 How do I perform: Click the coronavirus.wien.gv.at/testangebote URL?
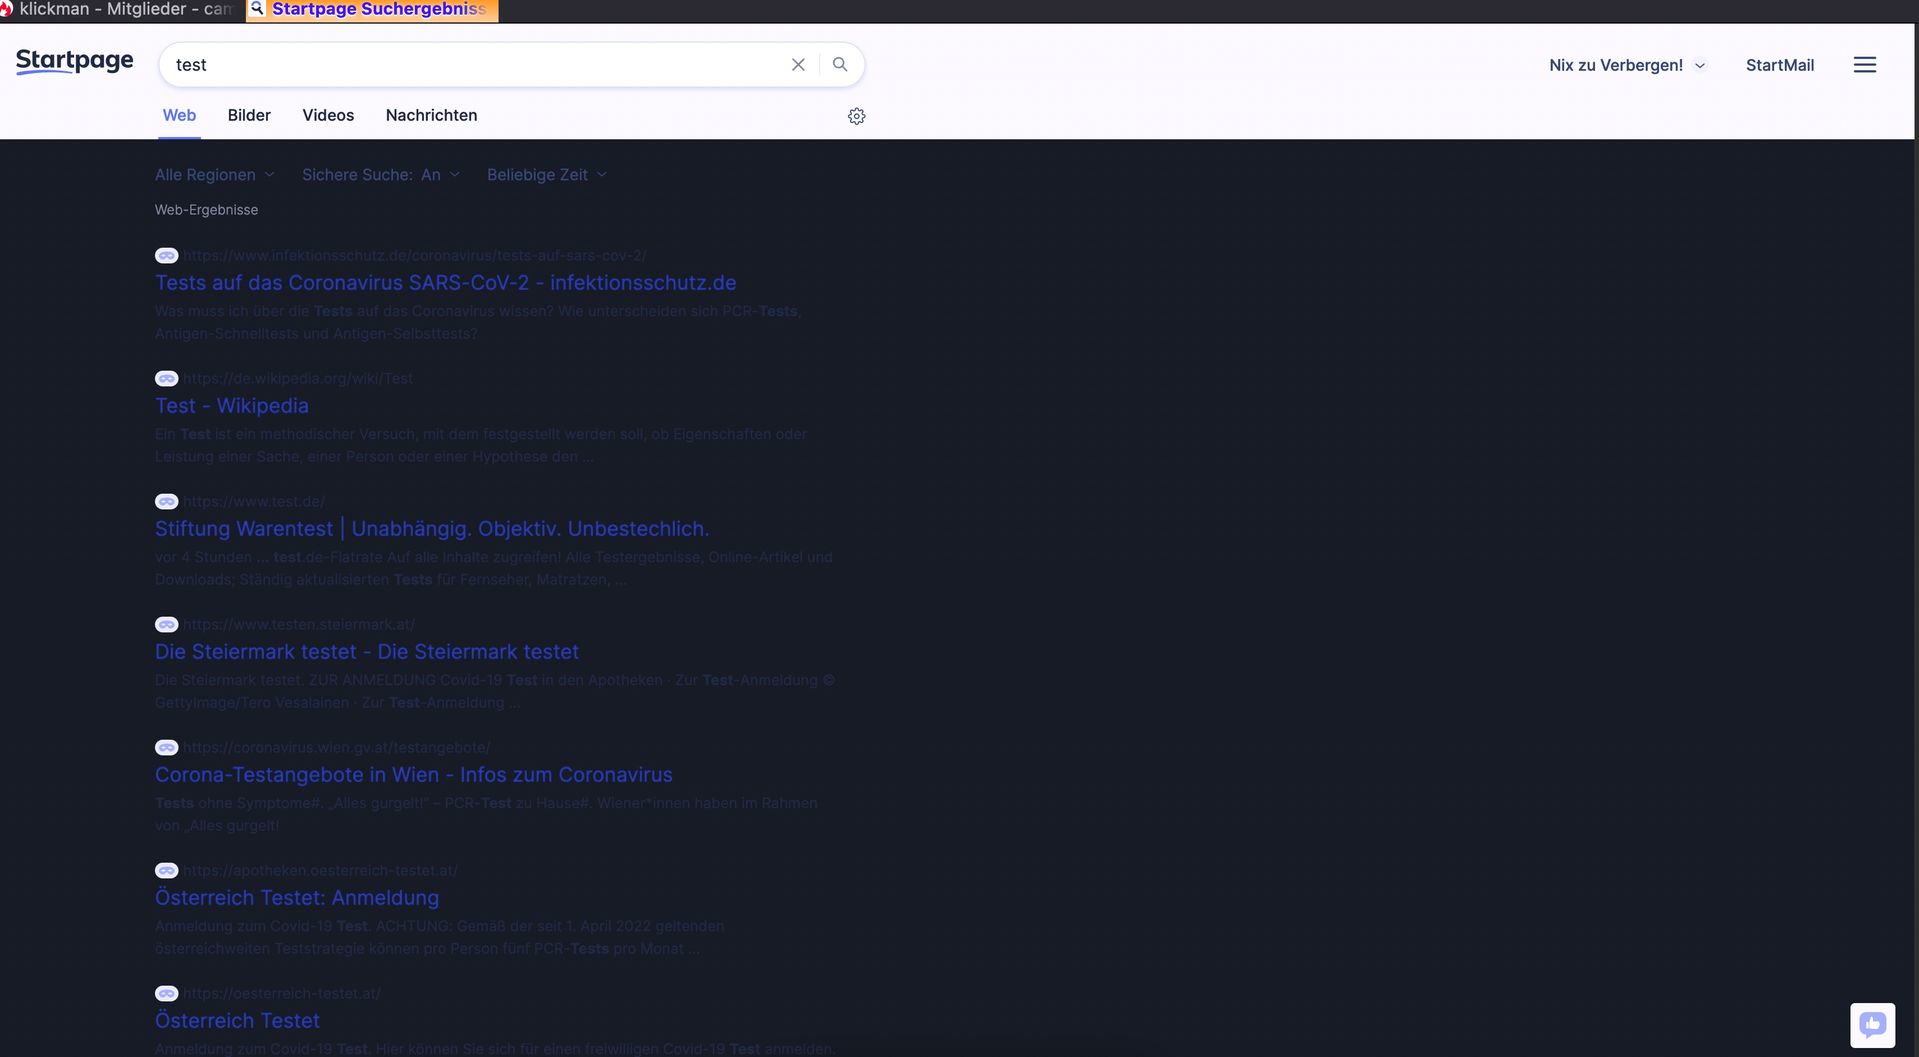337,748
